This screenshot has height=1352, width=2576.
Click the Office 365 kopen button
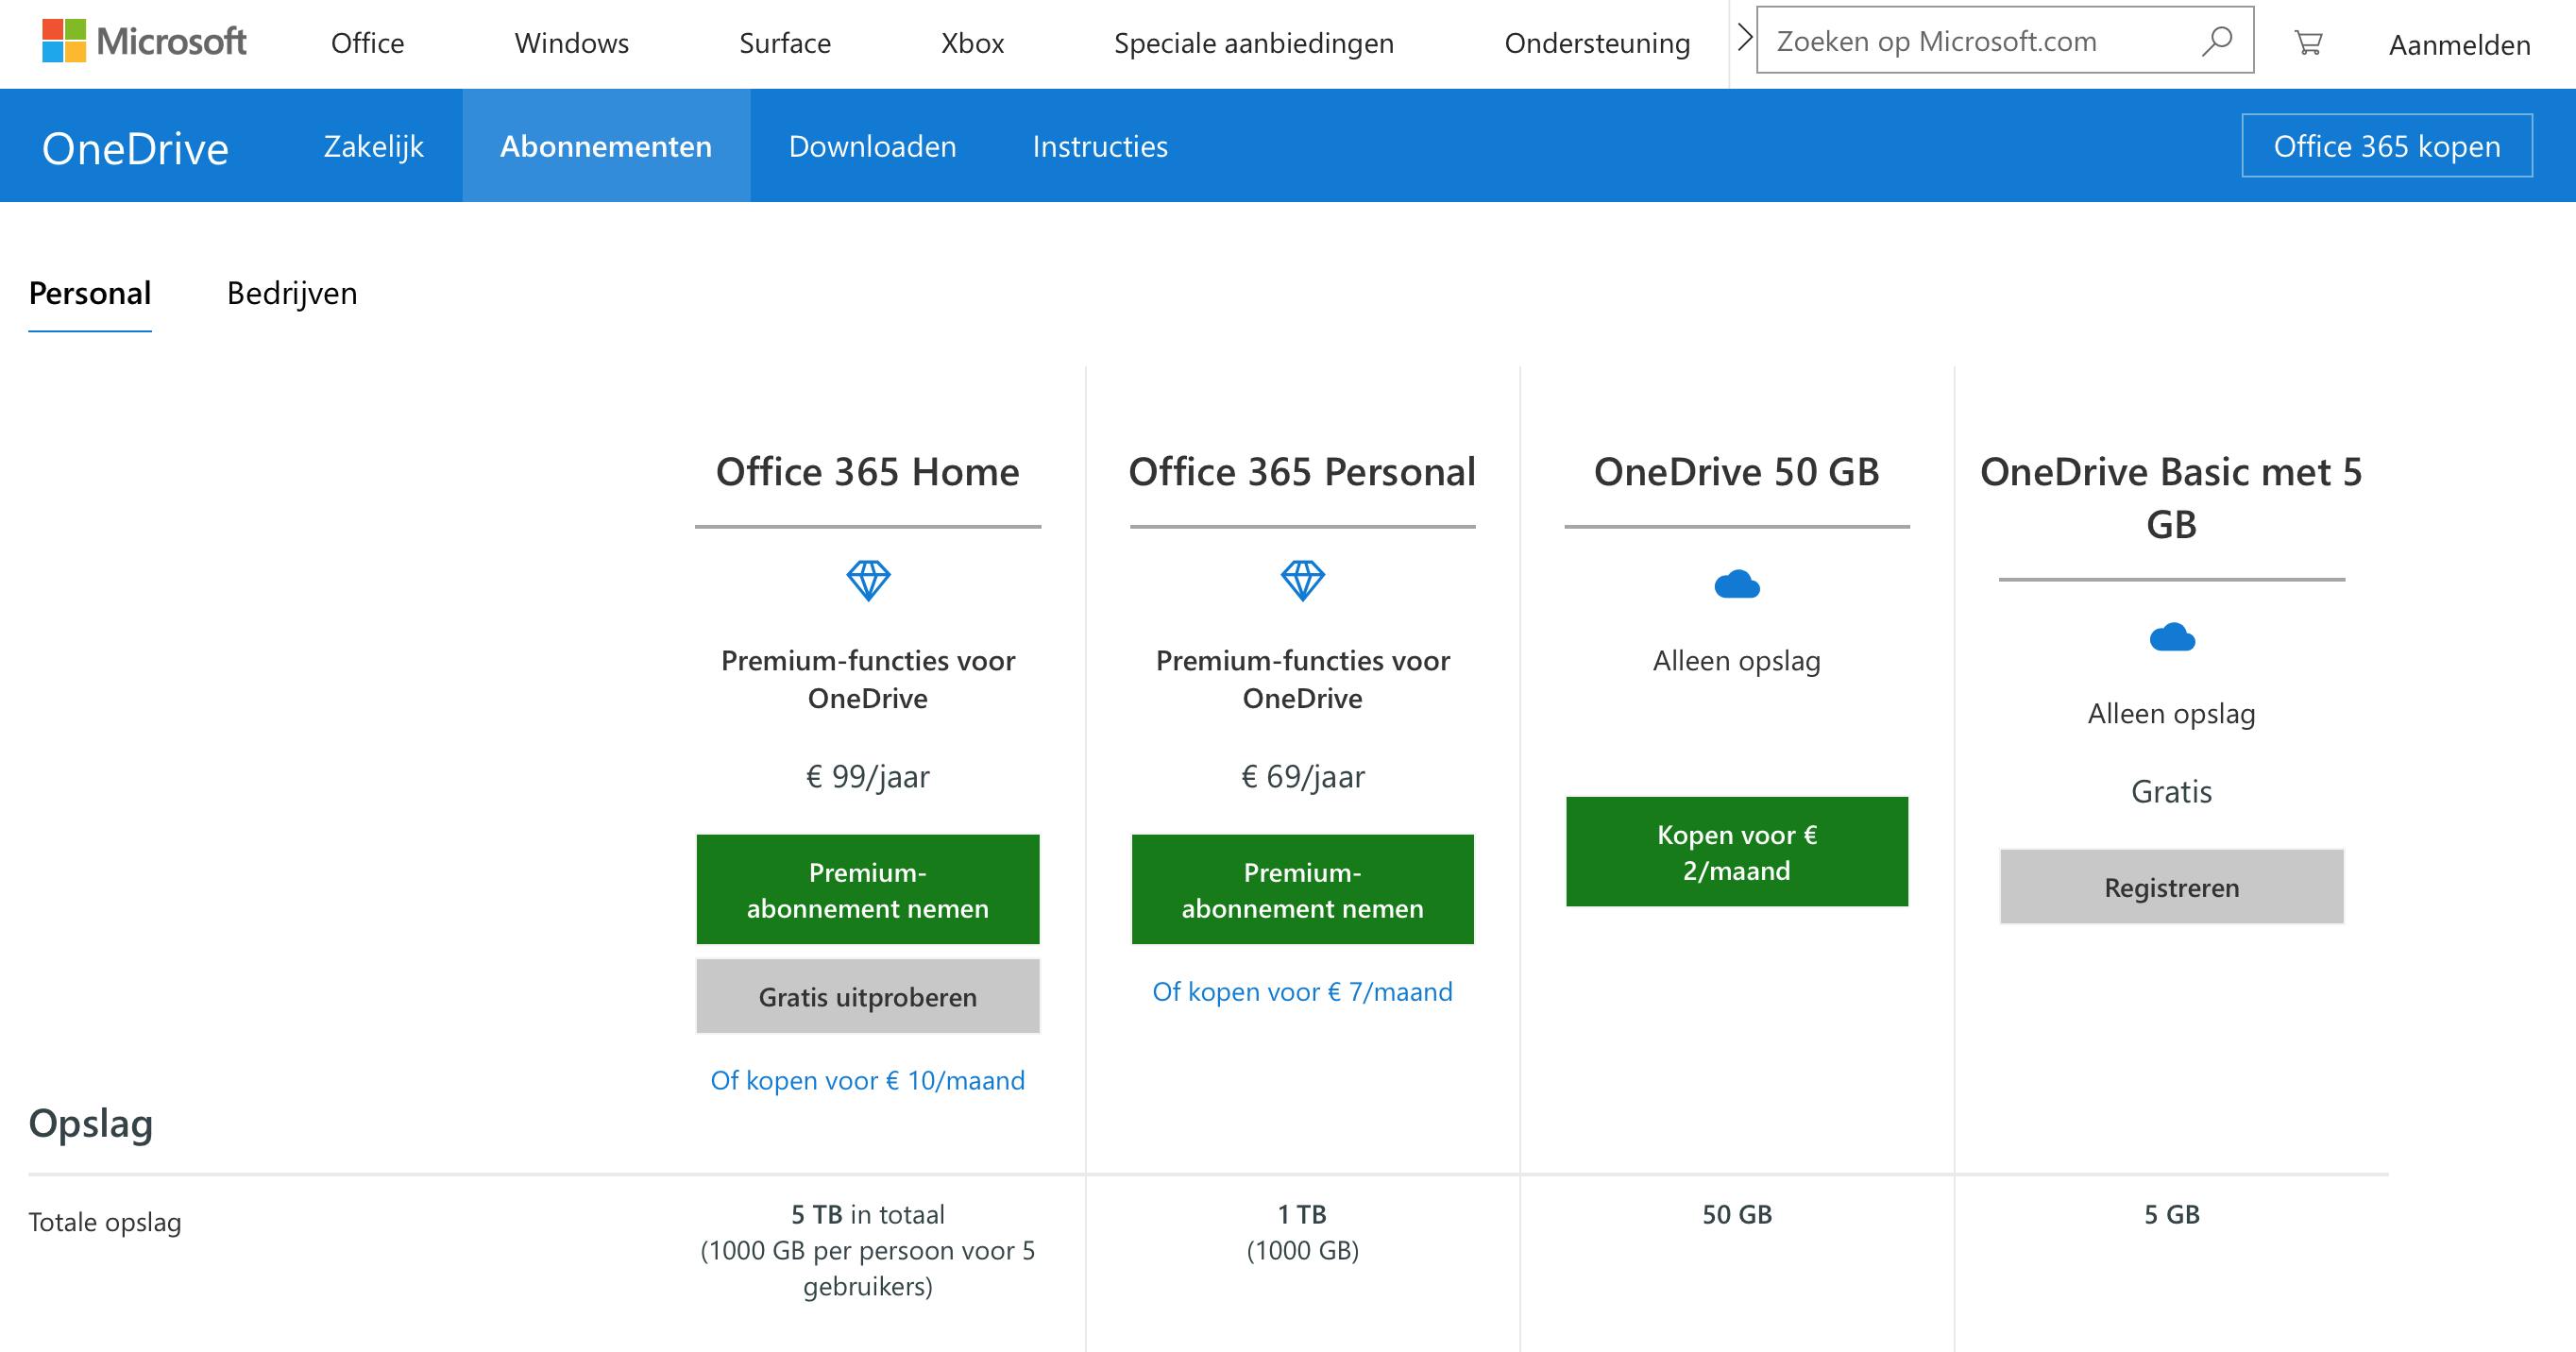[2386, 146]
